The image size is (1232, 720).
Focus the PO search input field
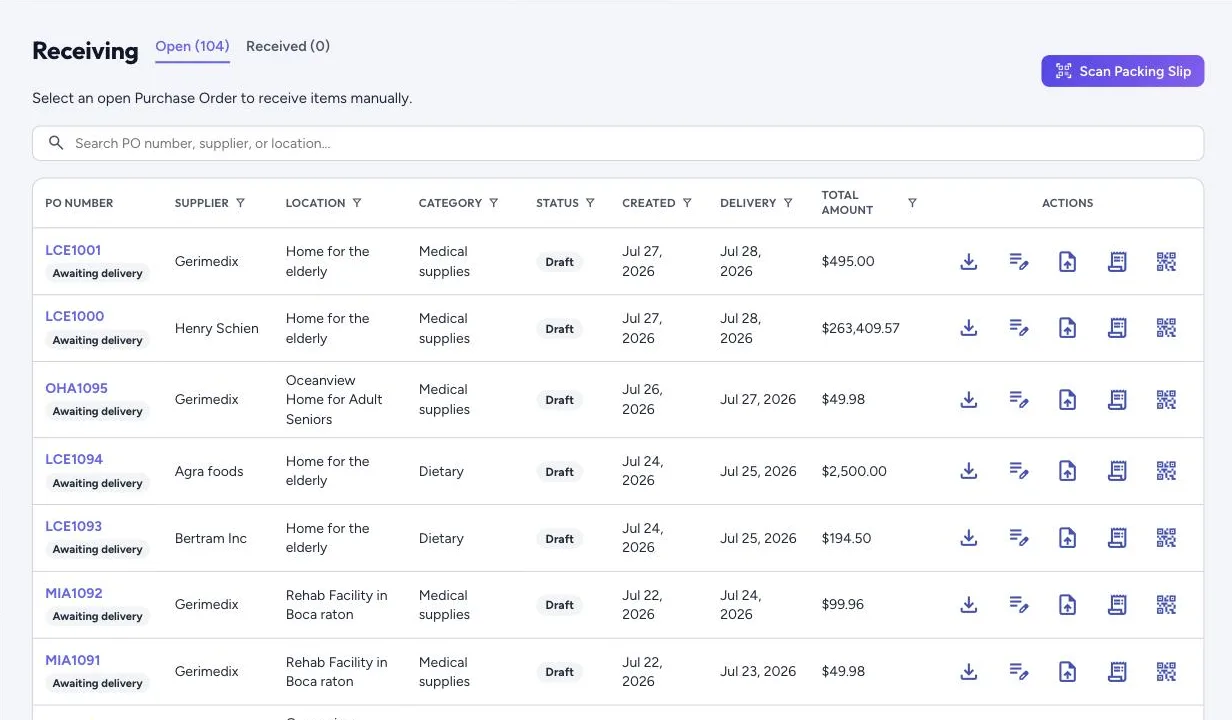pos(618,143)
